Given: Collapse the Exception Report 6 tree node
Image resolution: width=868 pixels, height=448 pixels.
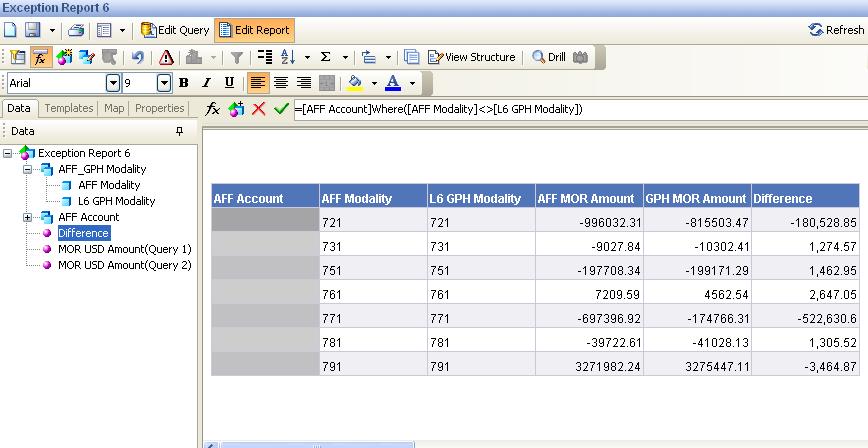Looking at the screenshot, I should (x=8, y=153).
